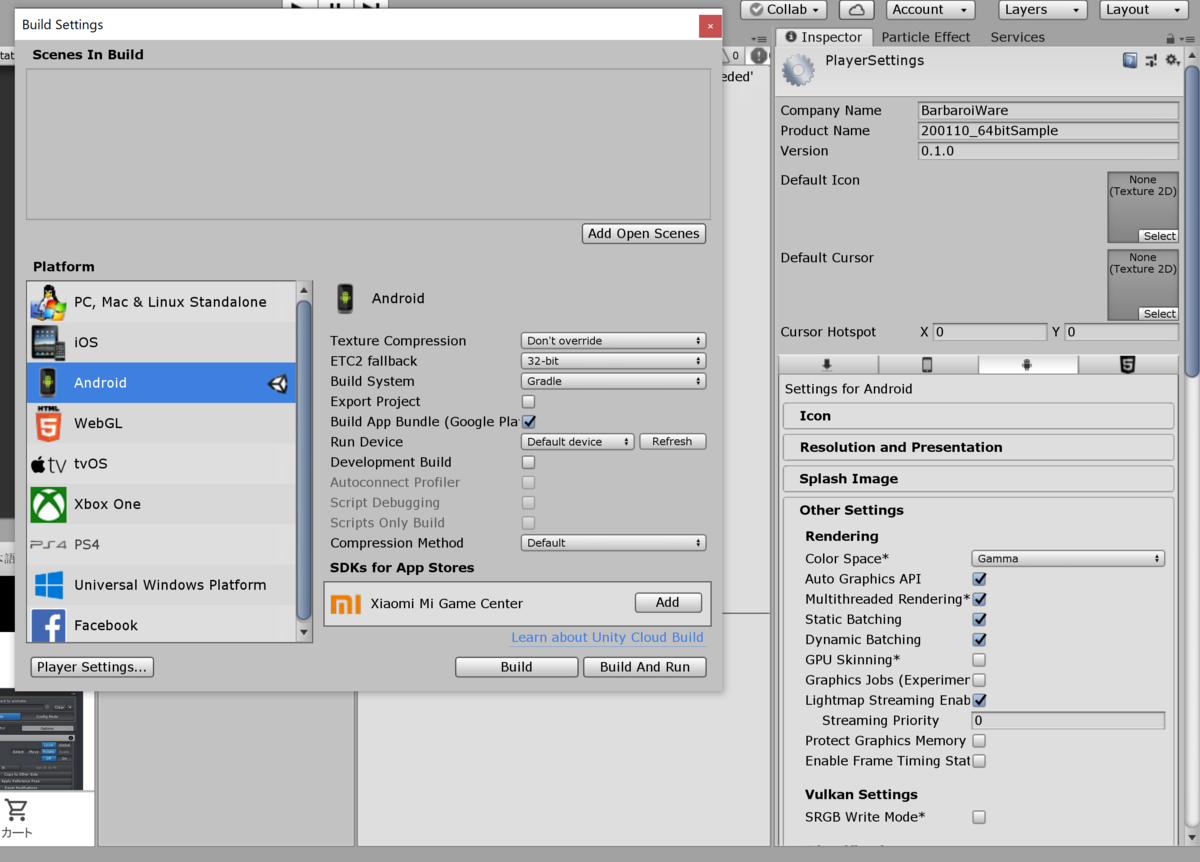This screenshot has width=1200, height=862.
Task: Toggle Auto Graphics API checkbox
Action: [979, 579]
